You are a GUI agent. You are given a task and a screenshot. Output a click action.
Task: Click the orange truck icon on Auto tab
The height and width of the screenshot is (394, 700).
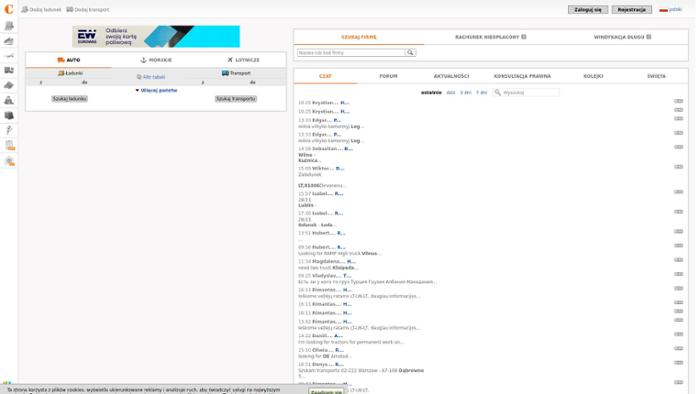tap(61, 60)
